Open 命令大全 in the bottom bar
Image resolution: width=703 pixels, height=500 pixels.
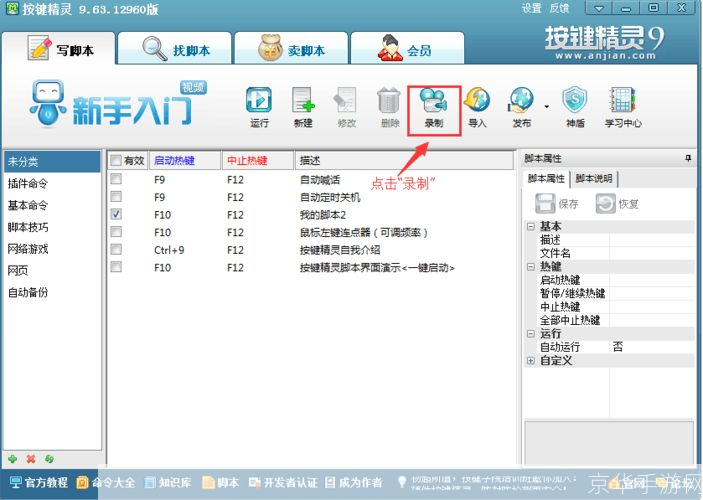pyautogui.click(x=106, y=483)
